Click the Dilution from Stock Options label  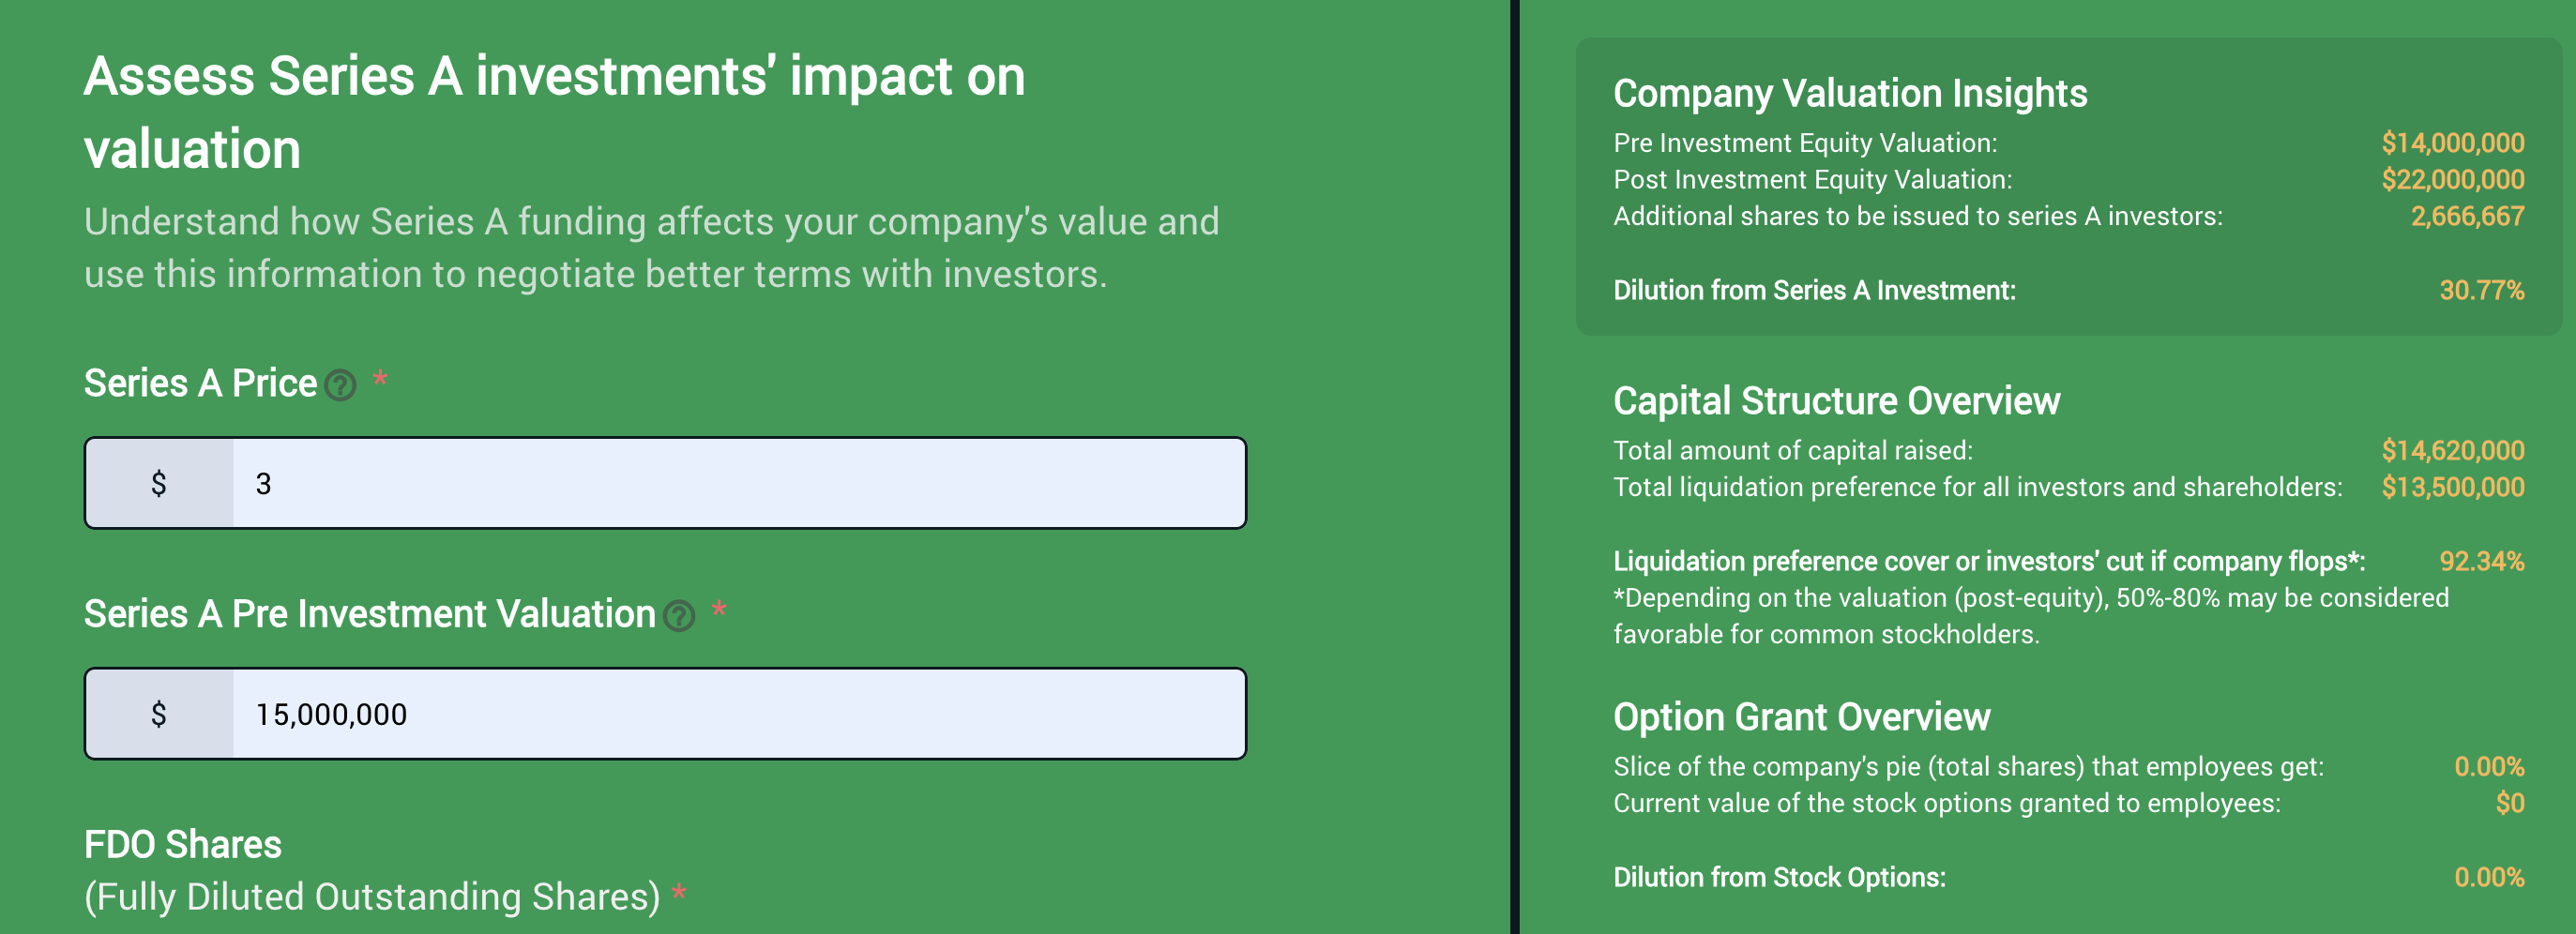(x=1780, y=878)
